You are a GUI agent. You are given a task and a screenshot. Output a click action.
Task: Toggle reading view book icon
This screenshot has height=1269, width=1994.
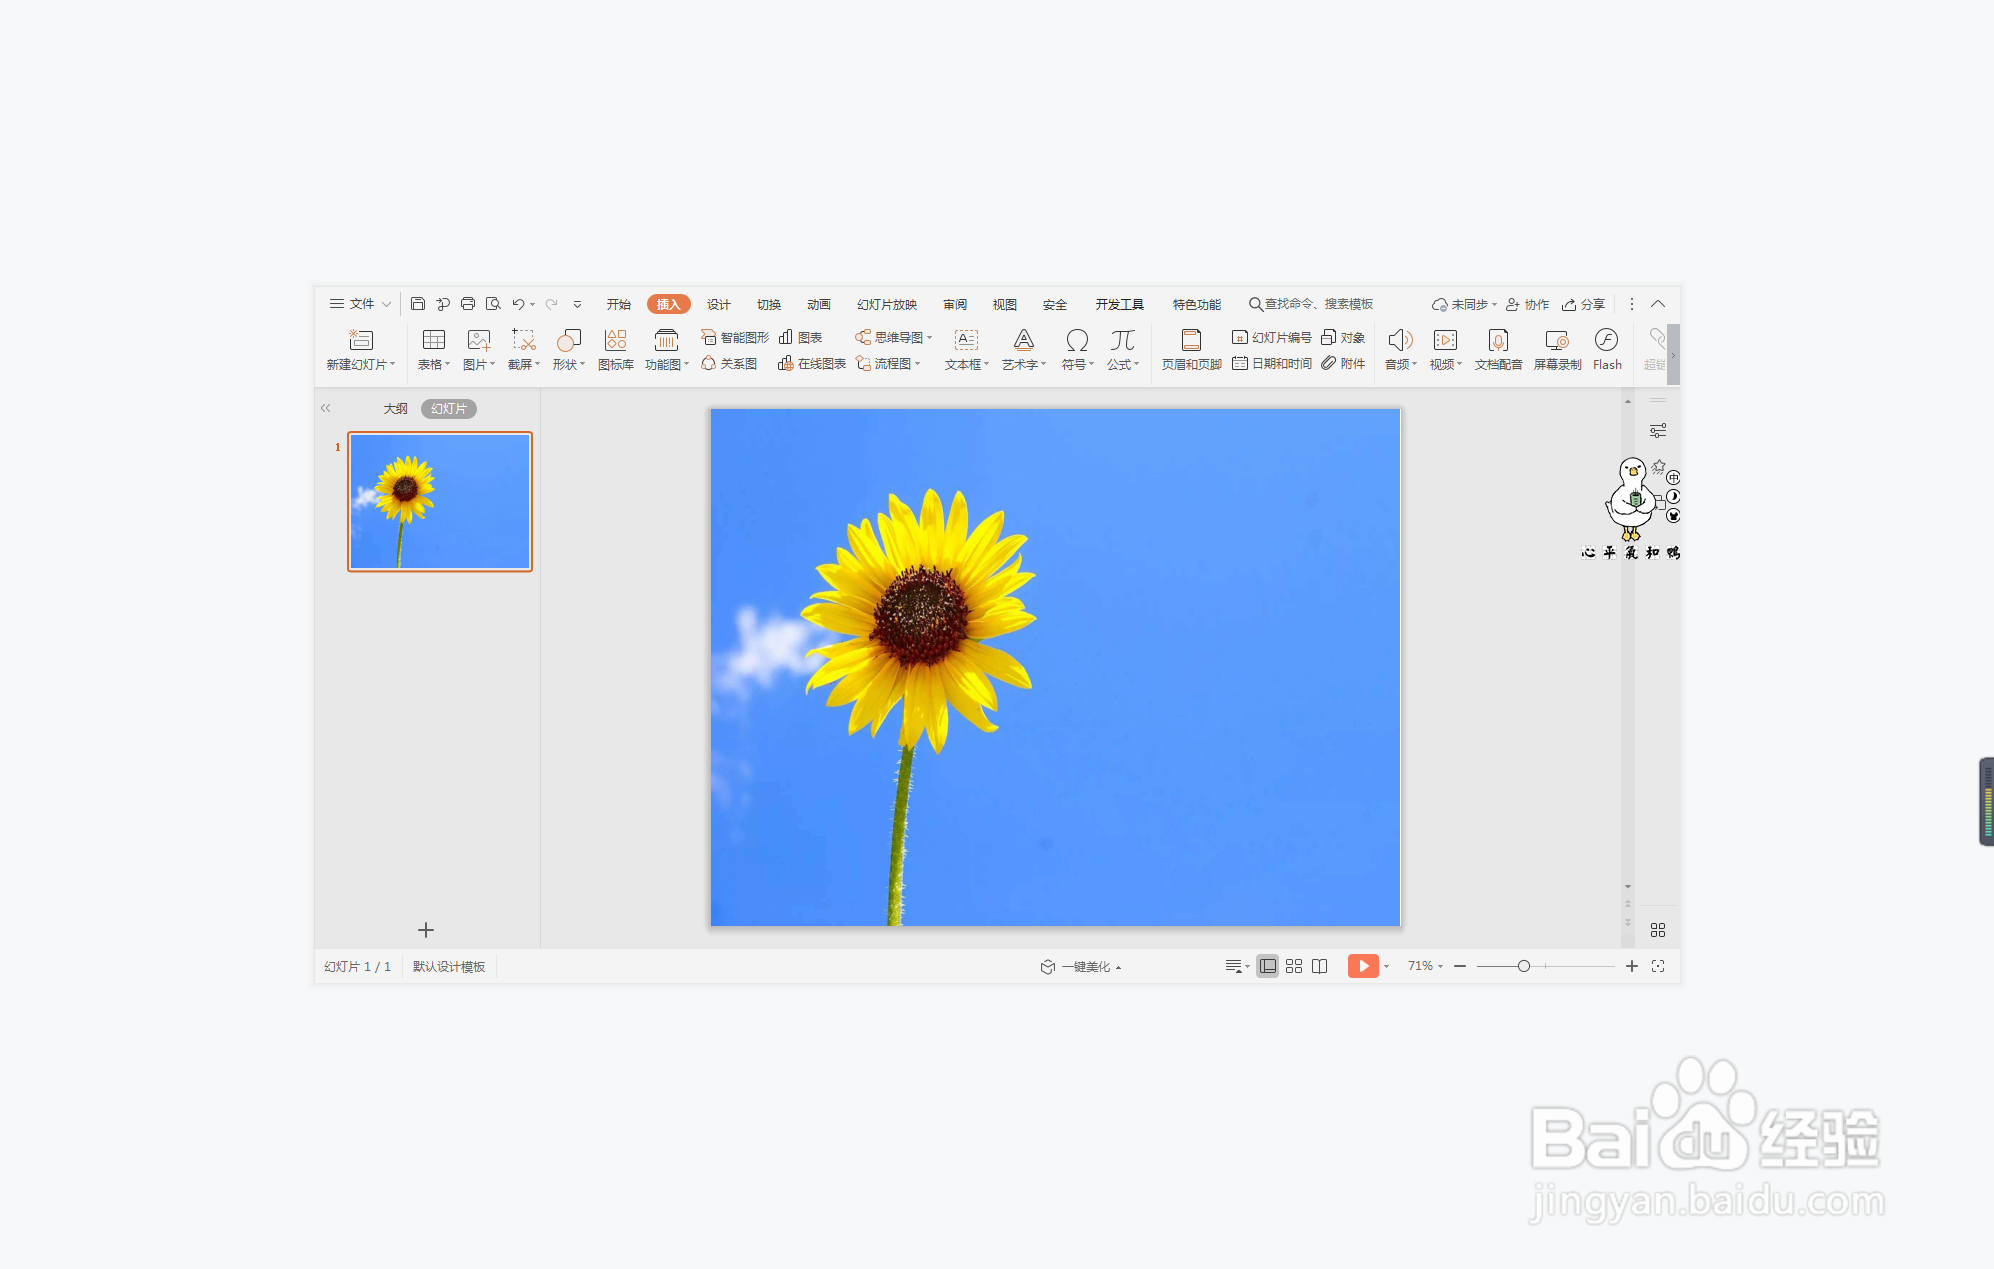tap(1319, 966)
